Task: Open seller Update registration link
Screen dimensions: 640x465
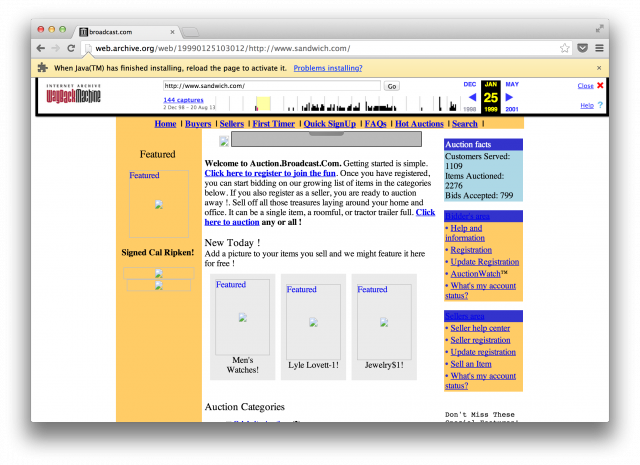Action: (483, 352)
